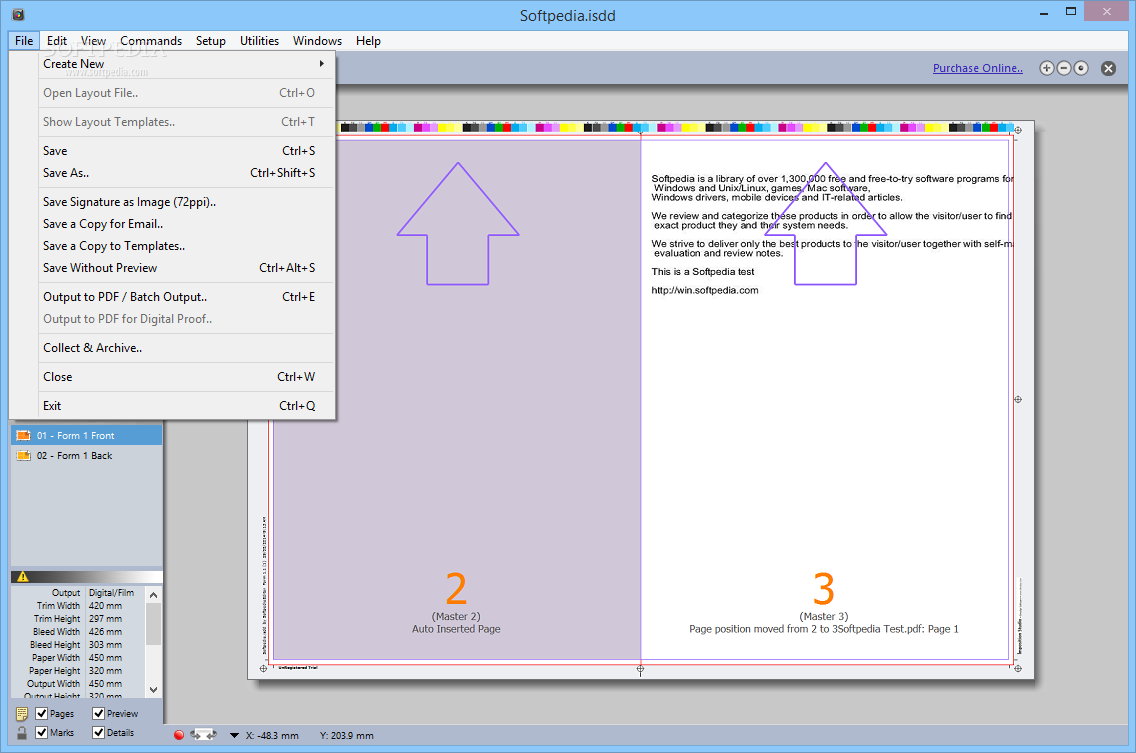Viewport: 1136px width, 753px height.
Task: Select 01 - Form 1 Front in list
Action: [x=86, y=436]
